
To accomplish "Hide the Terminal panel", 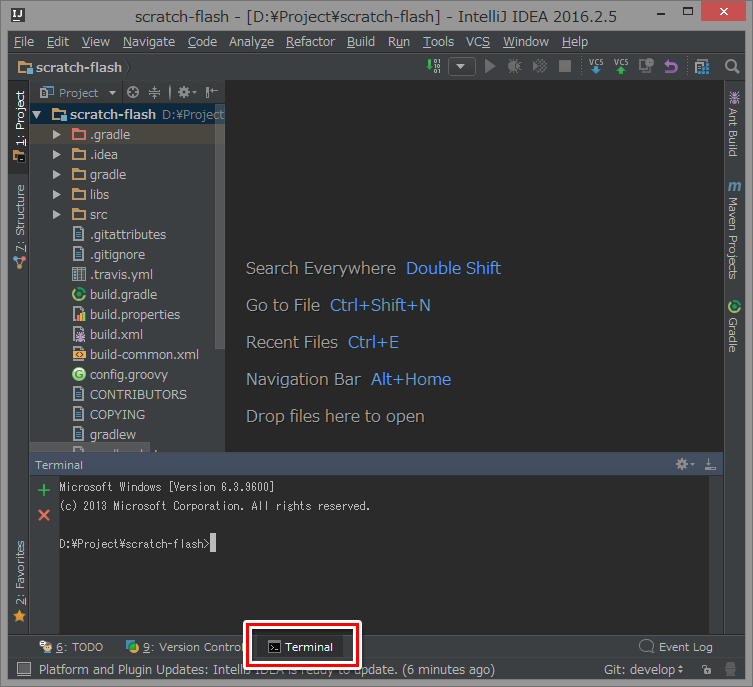I will 710,464.
